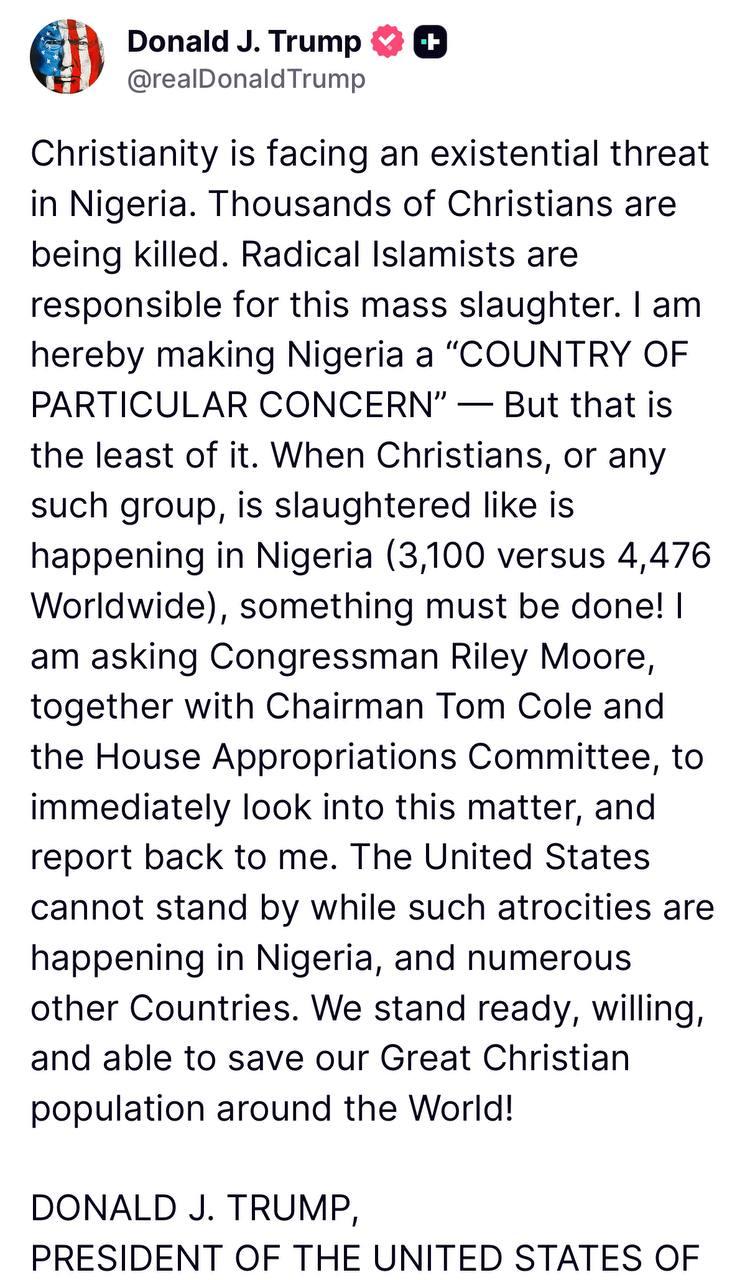Click the red verified checkmark badge
Viewport: 750px width, 1280px height.
(387, 42)
